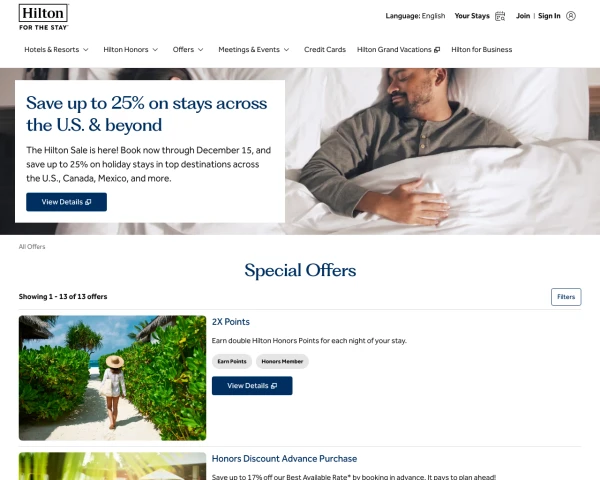The image size is (600, 480).
Task: Click View Details for 2X Points
Action: (x=252, y=386)
